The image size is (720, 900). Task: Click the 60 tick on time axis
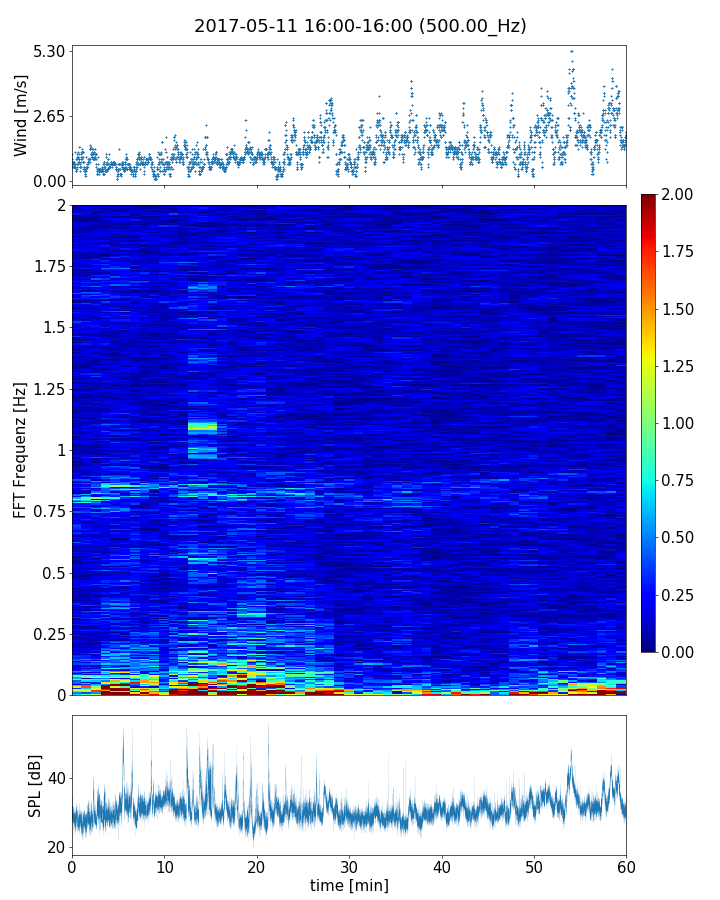(x=626, y=865)
